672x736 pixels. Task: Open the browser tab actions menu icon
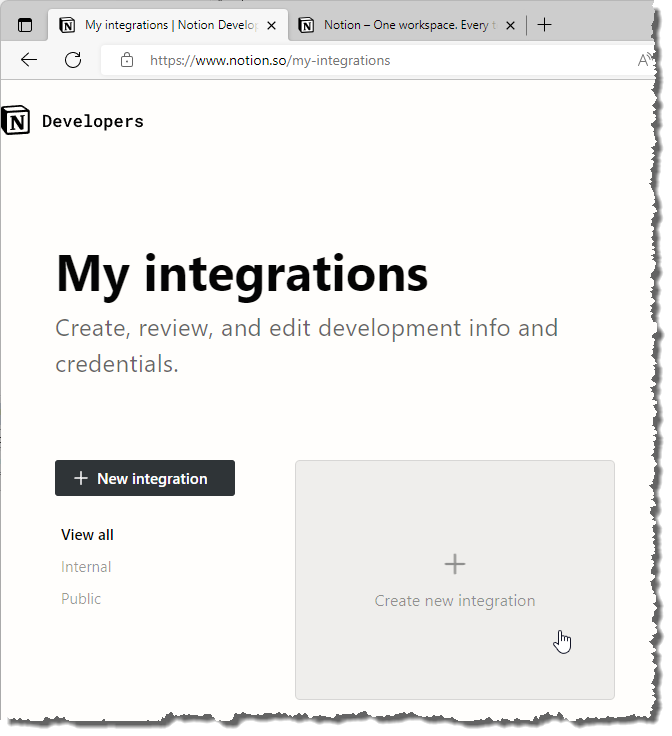25,25
